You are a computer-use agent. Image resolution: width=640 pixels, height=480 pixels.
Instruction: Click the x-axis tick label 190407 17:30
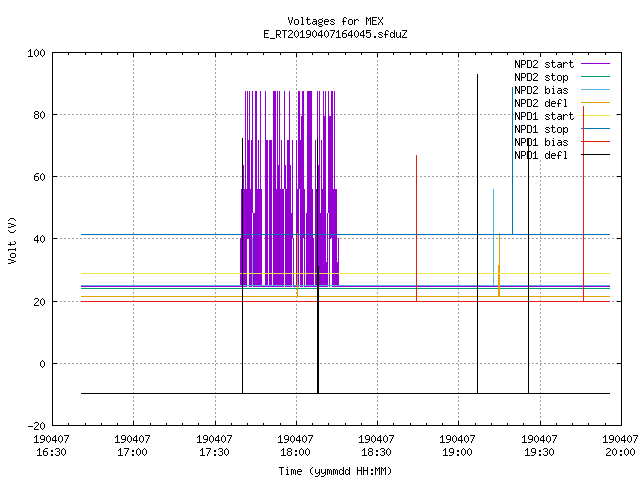[x=214, y=446]
